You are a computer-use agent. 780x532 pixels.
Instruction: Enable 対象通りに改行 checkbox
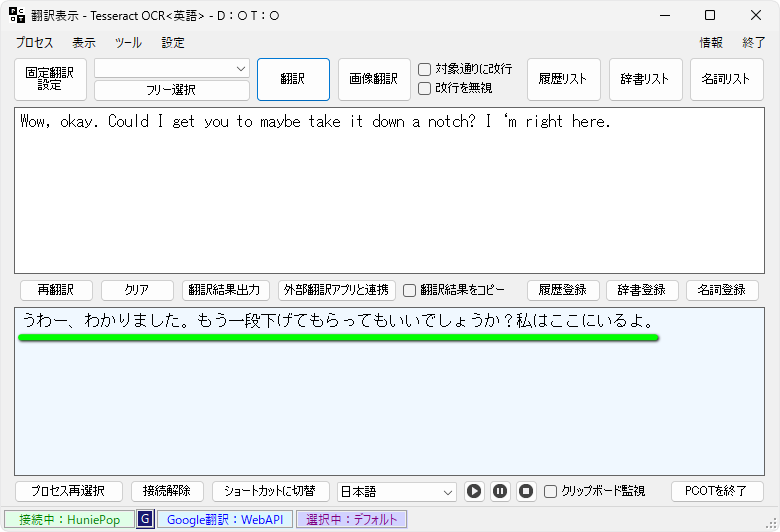click(x=424, y=69)
